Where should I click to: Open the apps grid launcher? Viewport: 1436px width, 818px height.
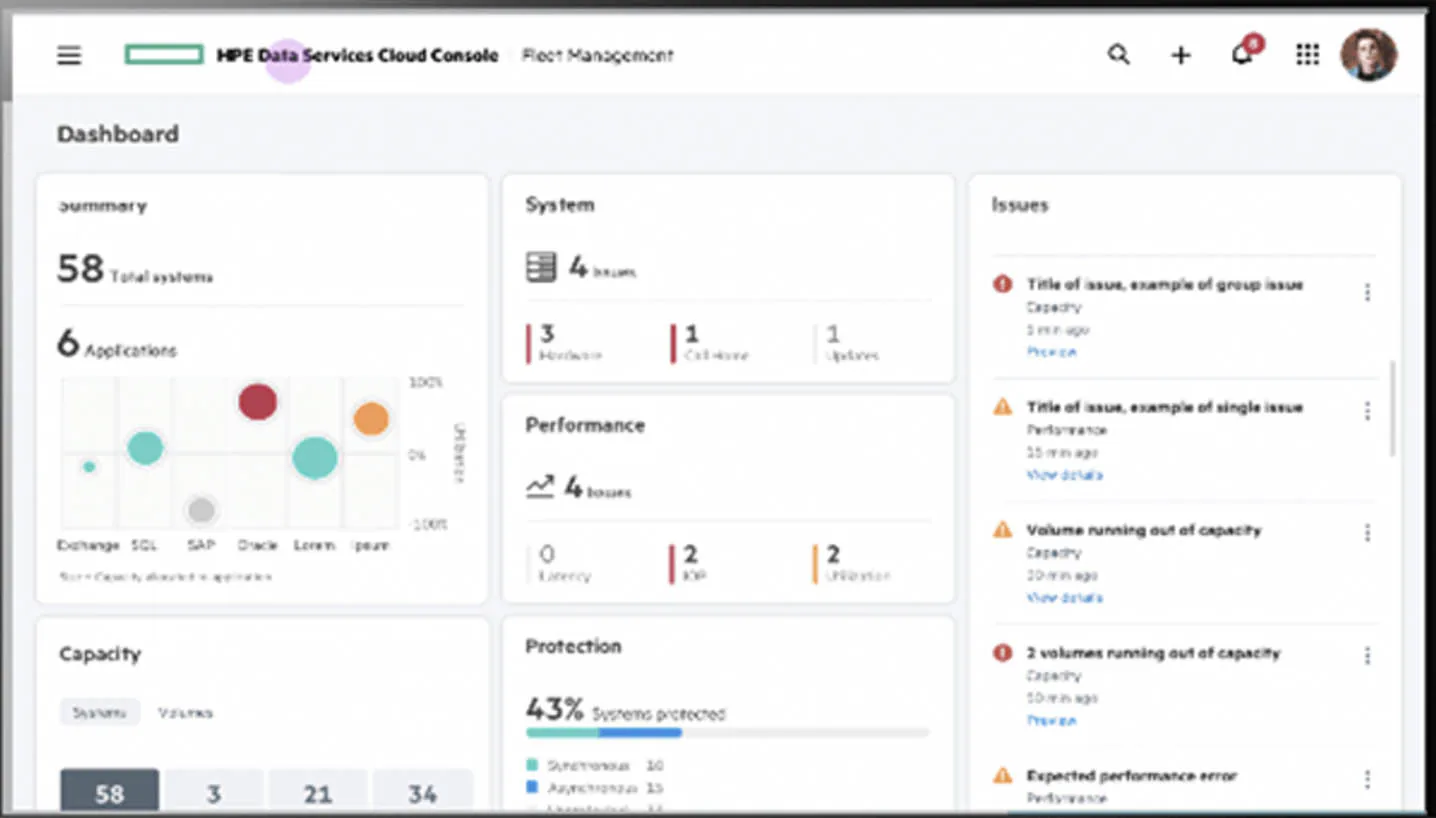click(1307, 55)
